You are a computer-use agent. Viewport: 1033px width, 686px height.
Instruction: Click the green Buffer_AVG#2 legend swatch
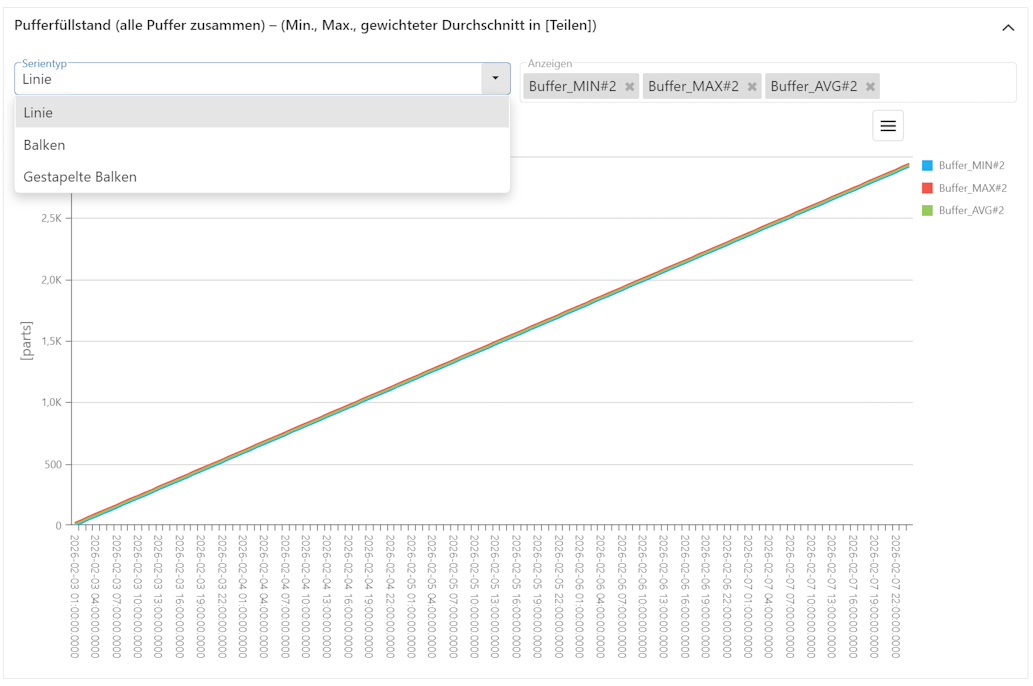[928, 210]
